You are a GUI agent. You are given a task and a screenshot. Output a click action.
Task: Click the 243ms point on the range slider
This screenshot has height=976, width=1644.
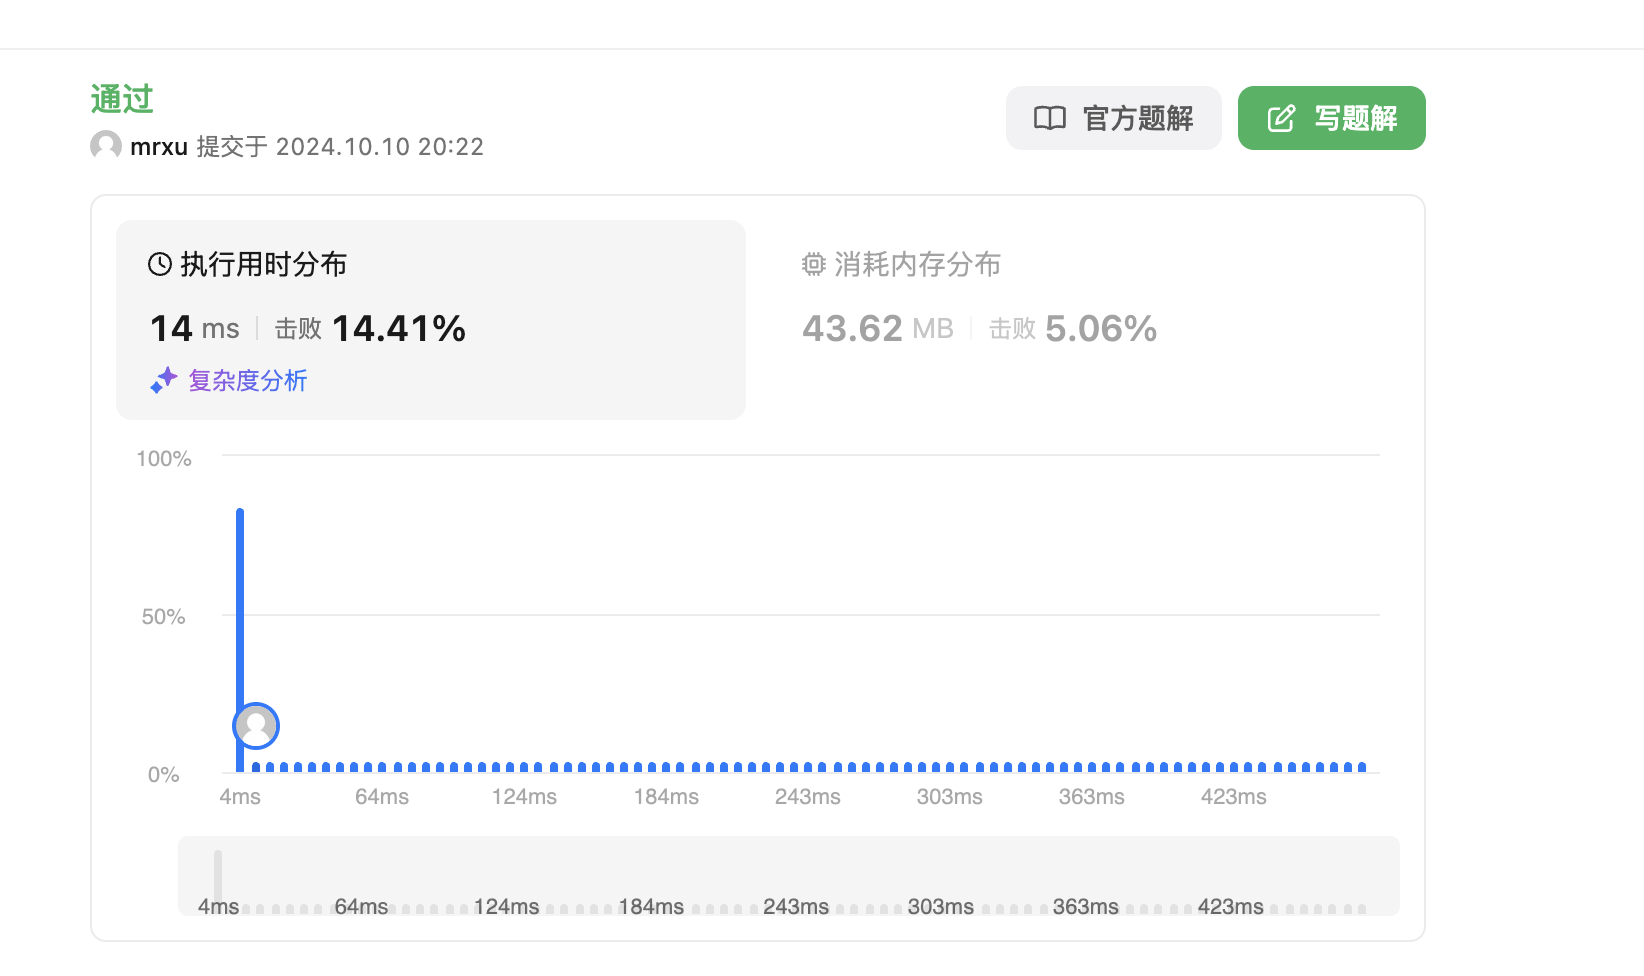click(796, 907)
